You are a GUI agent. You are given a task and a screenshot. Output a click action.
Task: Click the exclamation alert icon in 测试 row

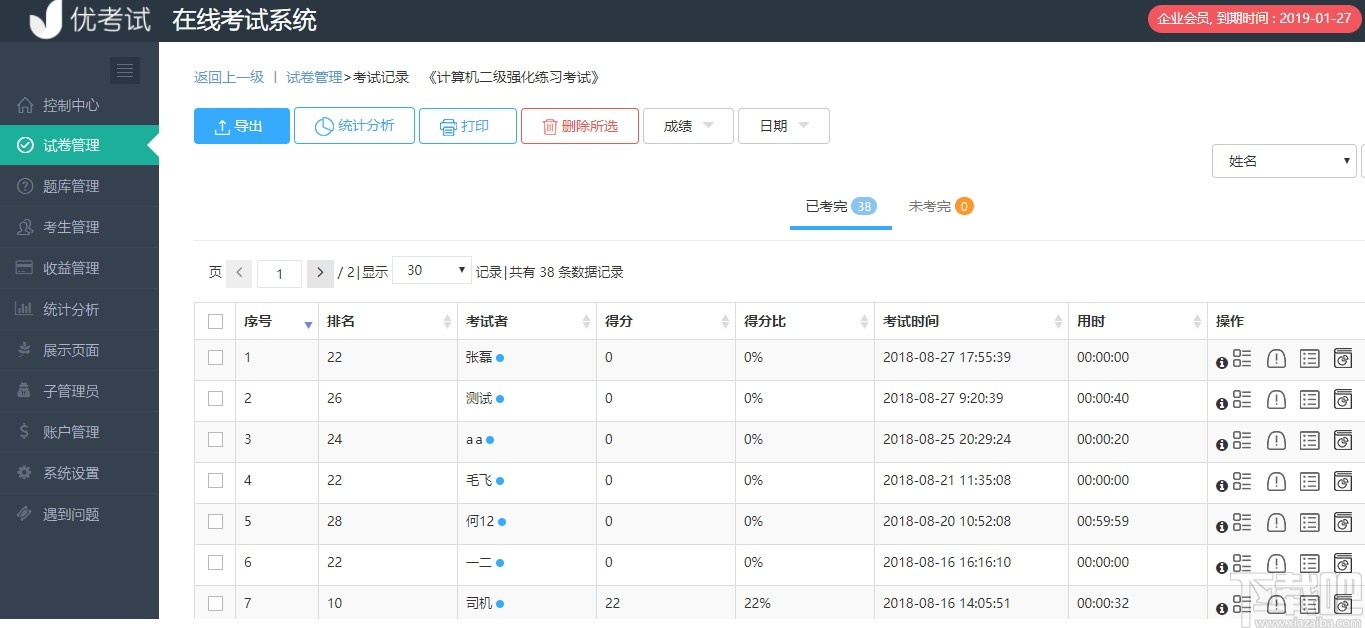point(1276,399)
